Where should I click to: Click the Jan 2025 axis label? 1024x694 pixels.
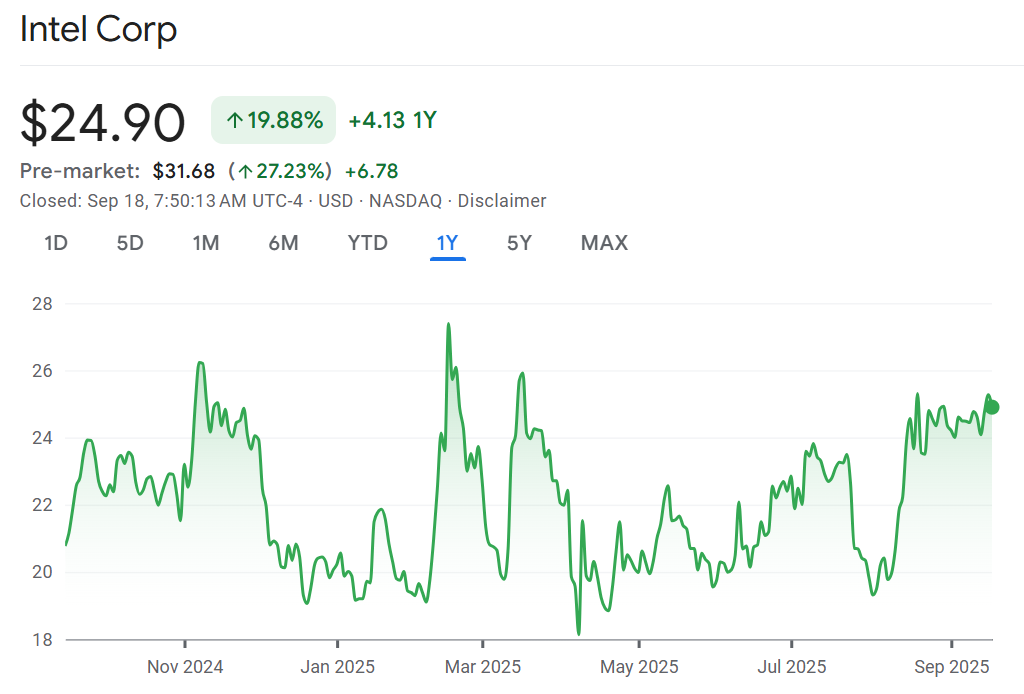tap(338, 667)
